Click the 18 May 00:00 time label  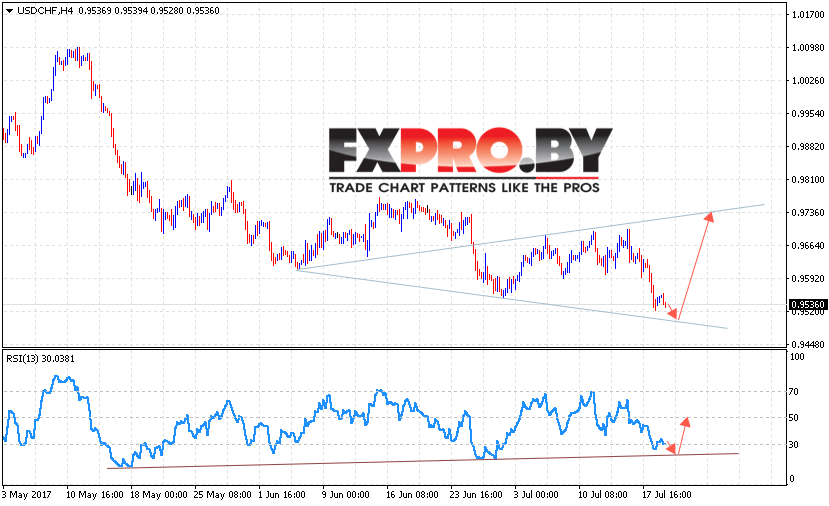[159, 495]
